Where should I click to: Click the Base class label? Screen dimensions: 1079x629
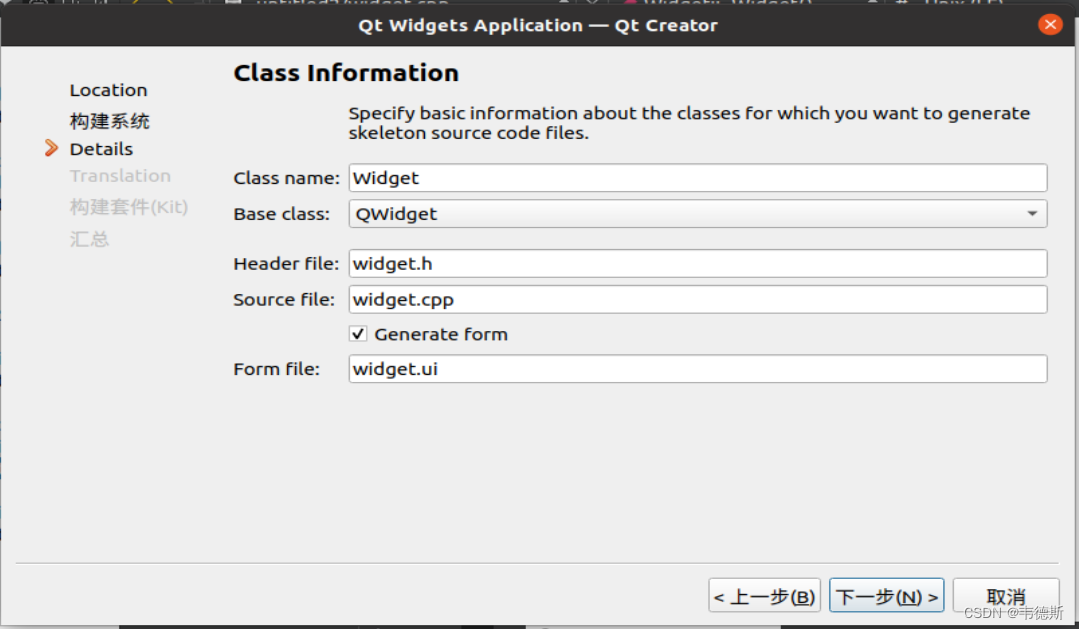[x=281, y=214]
